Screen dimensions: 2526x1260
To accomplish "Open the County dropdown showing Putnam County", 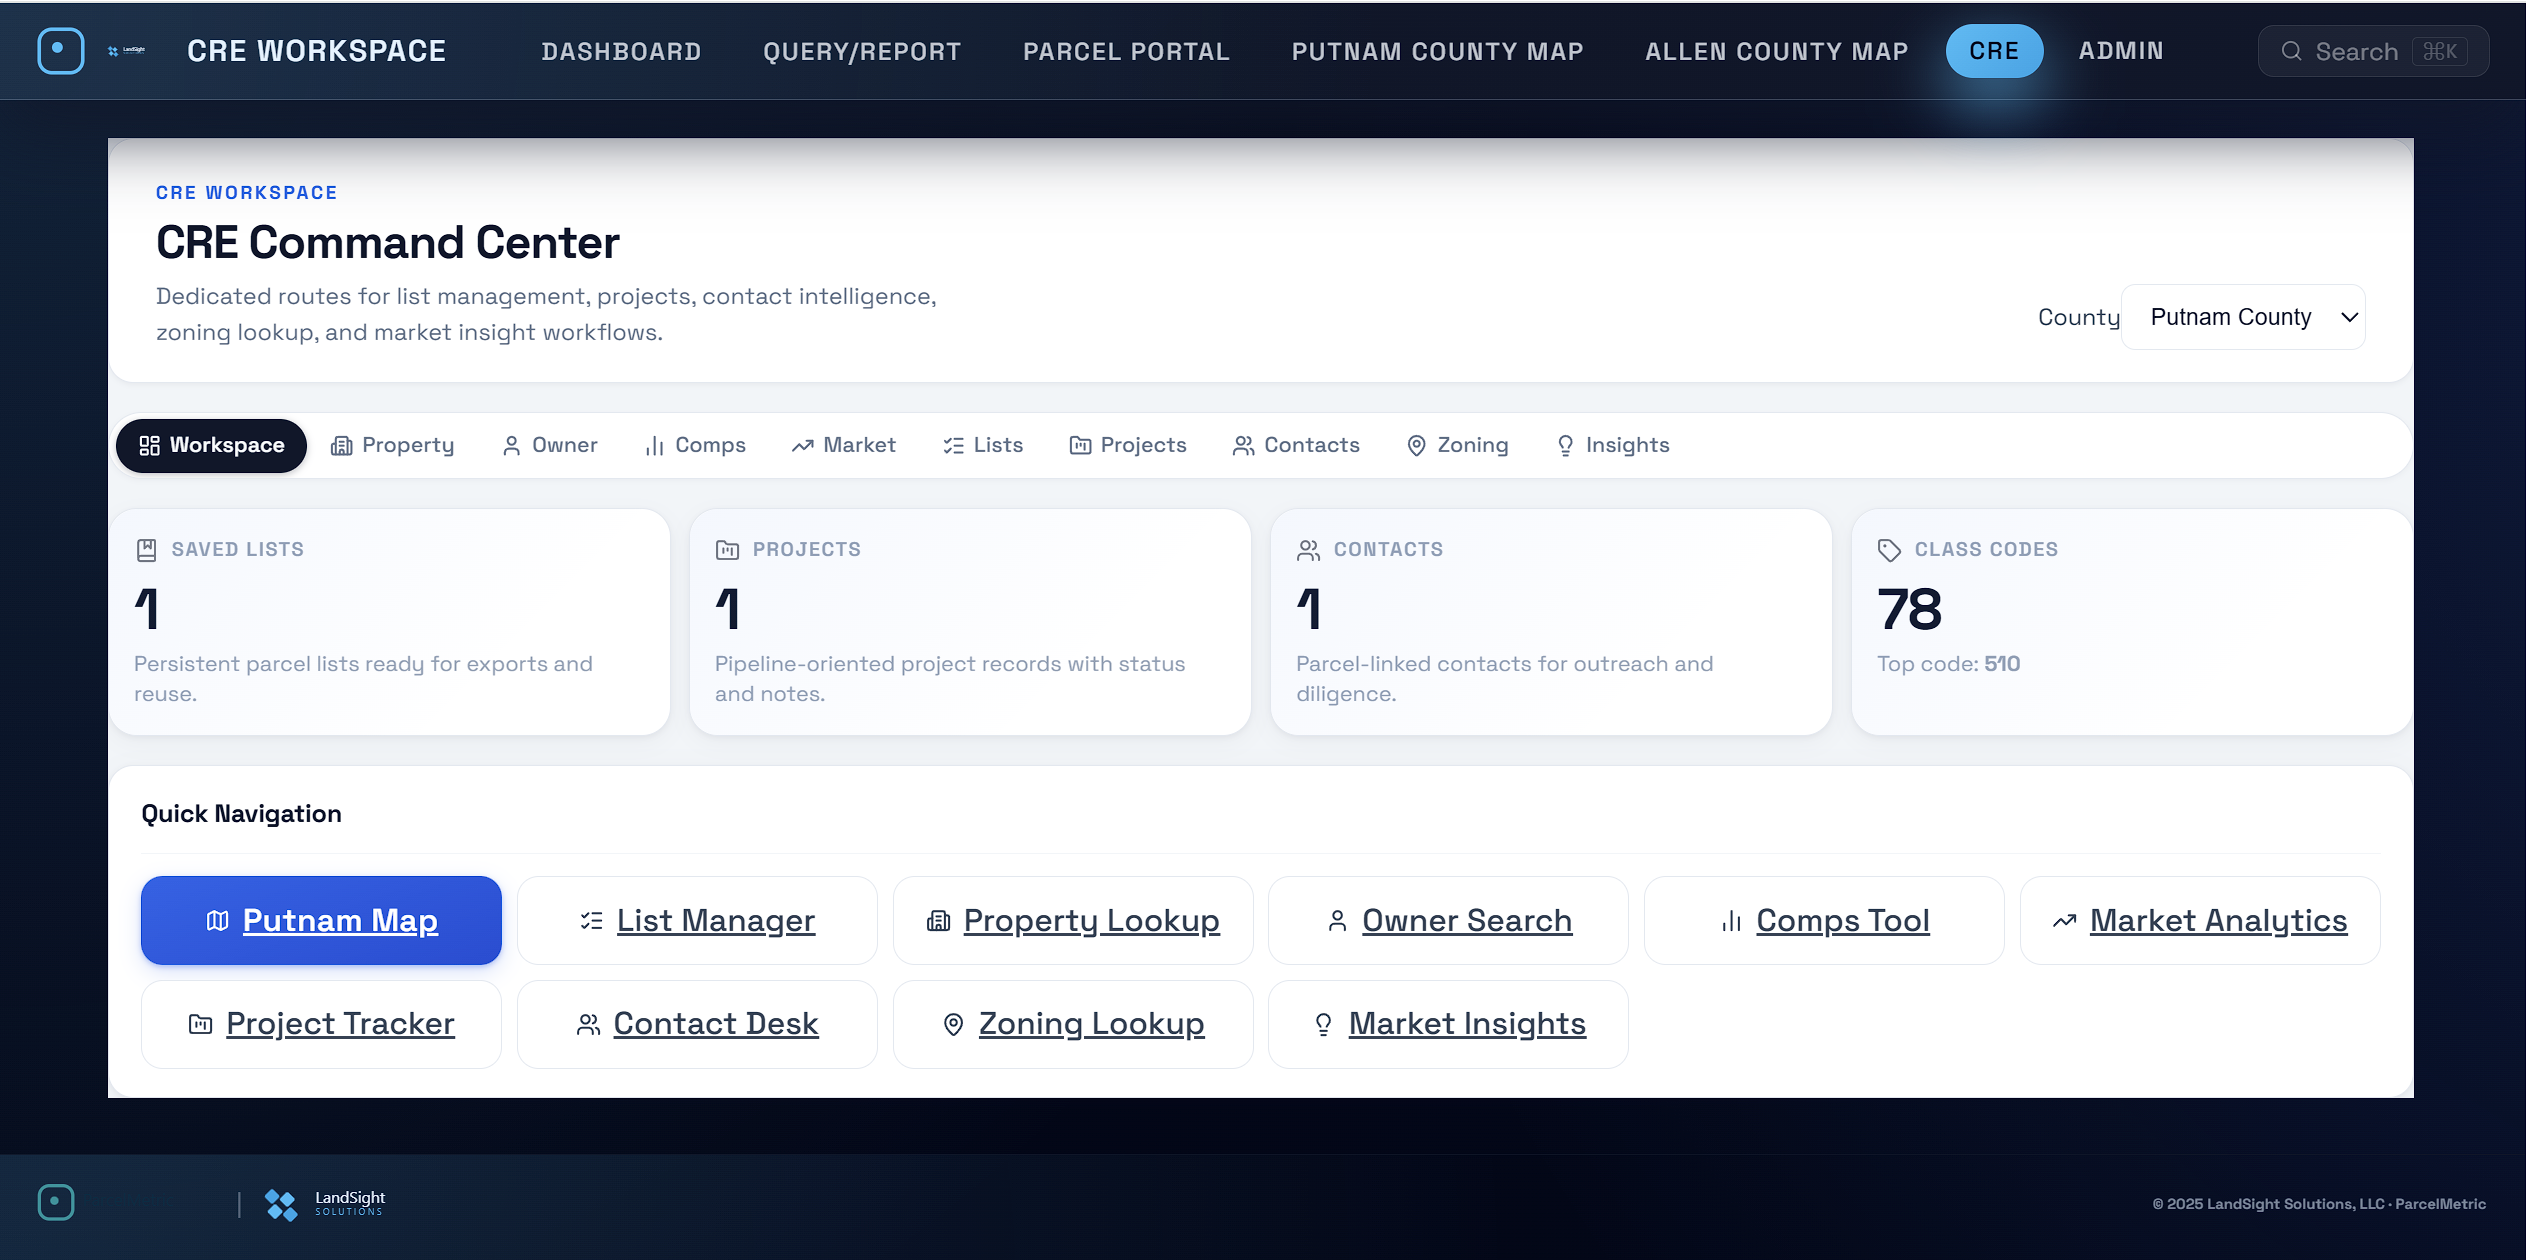I will [x=2243, y=316].
